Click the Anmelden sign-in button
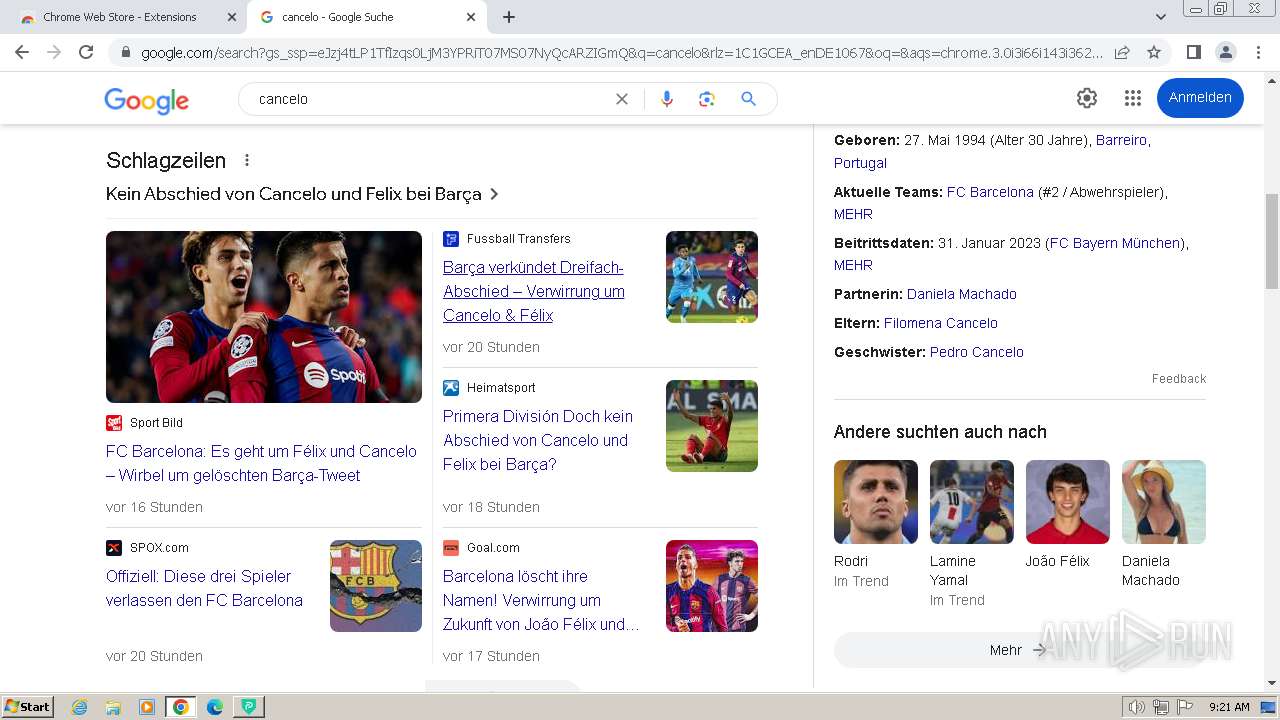The width and height of the screenshot is (1280, 720). (1200, 98)
